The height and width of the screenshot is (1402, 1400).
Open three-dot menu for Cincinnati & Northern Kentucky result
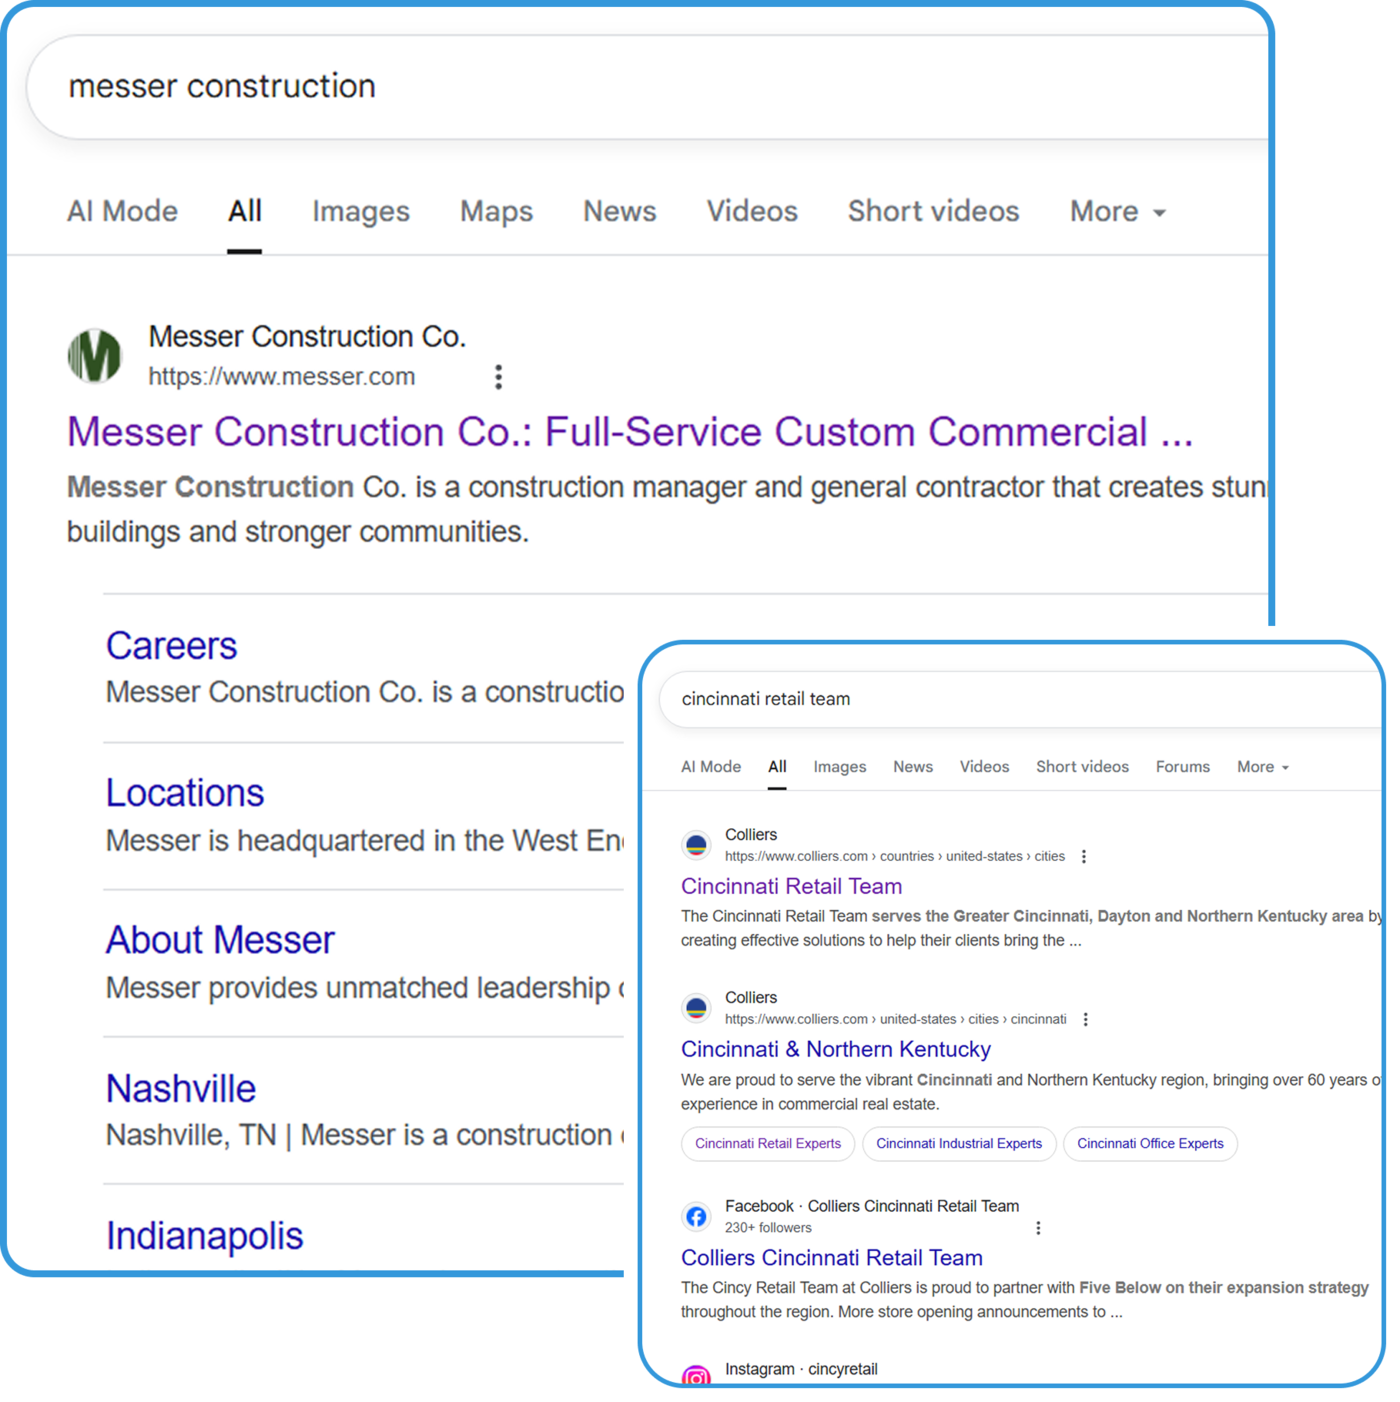point(1086,1019)
